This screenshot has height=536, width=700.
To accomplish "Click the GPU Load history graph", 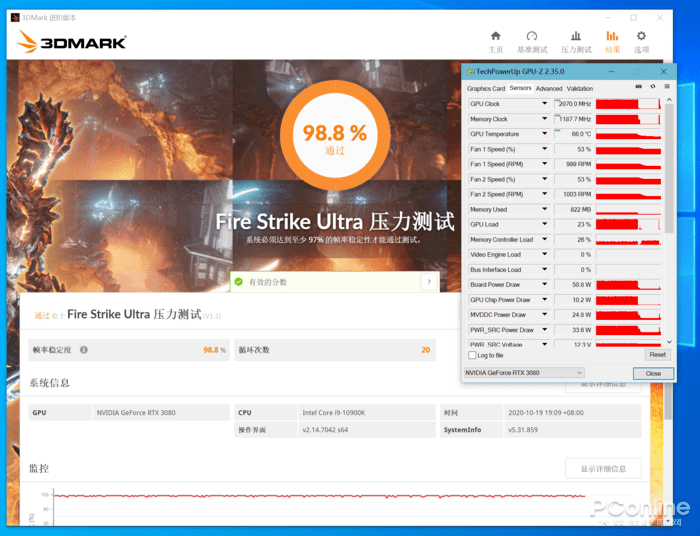I will (x=628, y=224).
